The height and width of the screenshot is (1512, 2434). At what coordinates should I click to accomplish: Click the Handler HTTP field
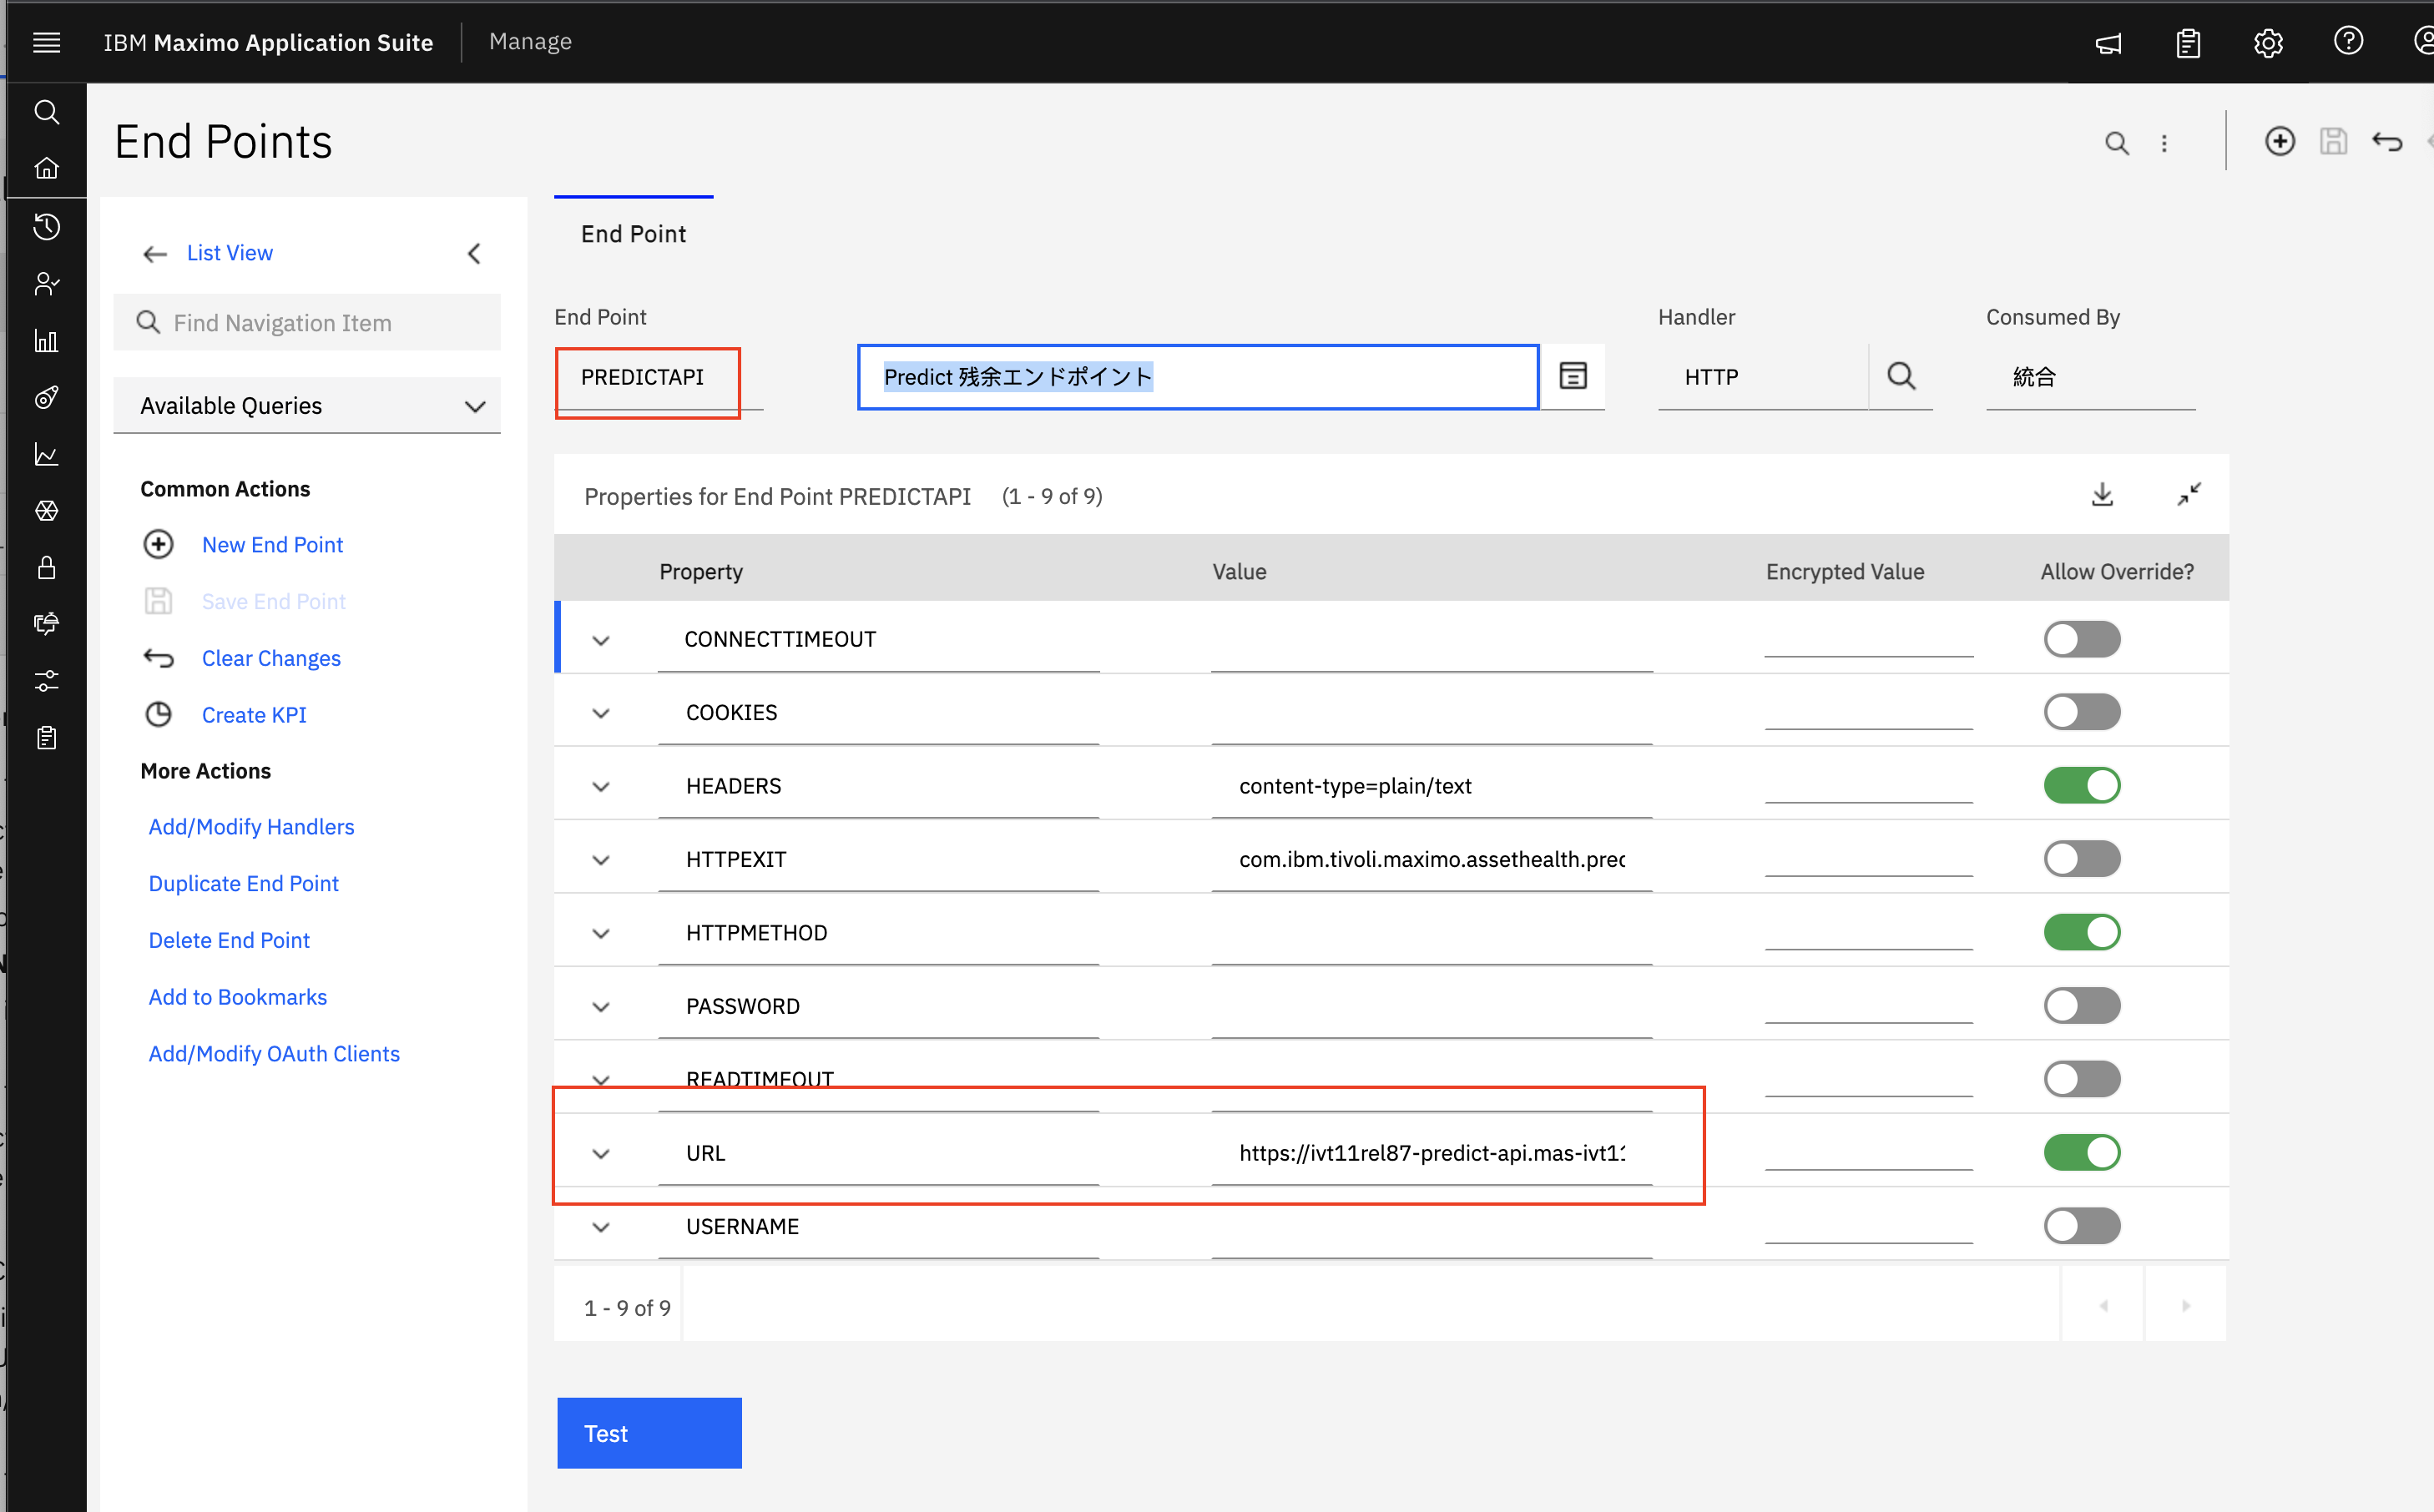click(1762, 376)
